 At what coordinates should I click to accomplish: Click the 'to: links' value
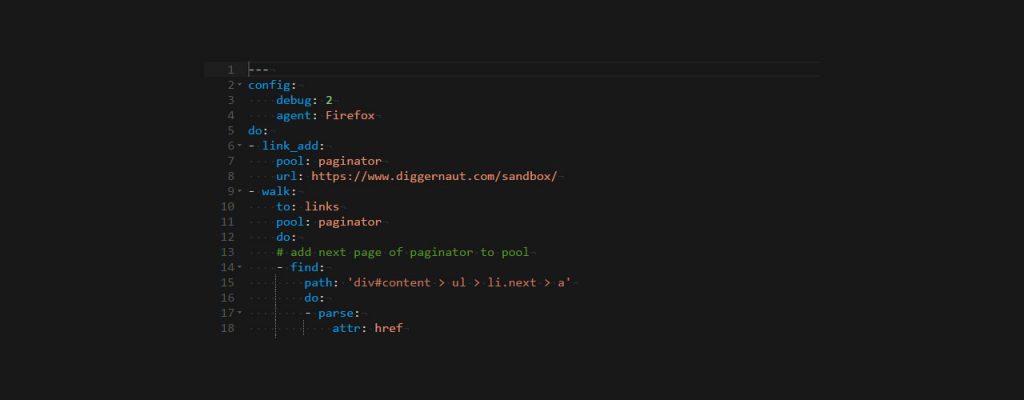[322, 206]
